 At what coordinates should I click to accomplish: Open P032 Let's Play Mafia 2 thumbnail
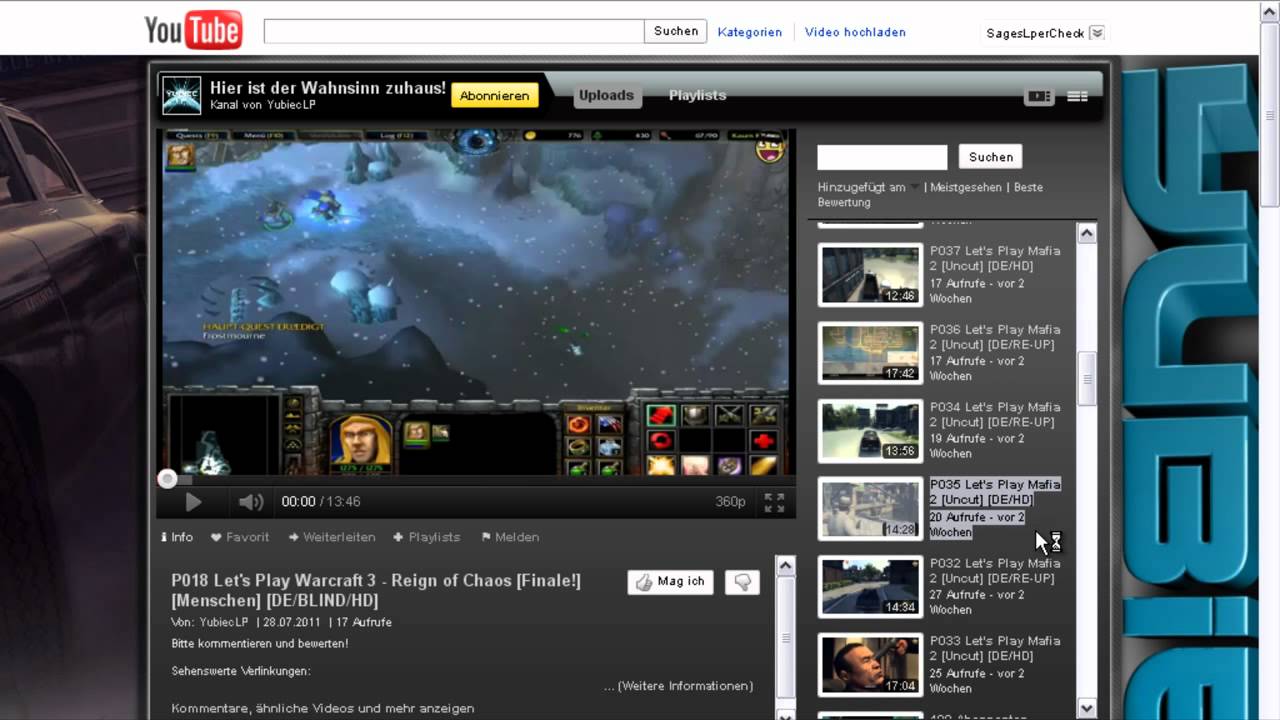[870, 586]
